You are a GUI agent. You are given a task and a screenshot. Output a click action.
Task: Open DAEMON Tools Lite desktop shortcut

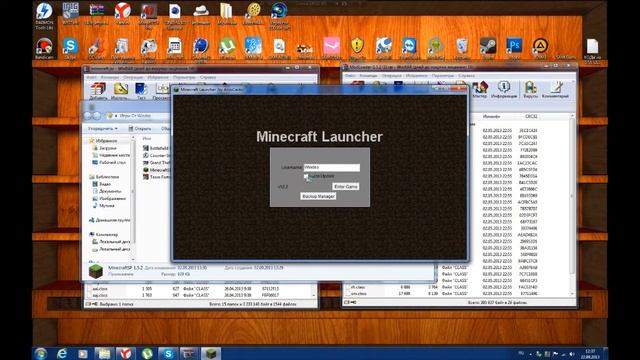44,16
